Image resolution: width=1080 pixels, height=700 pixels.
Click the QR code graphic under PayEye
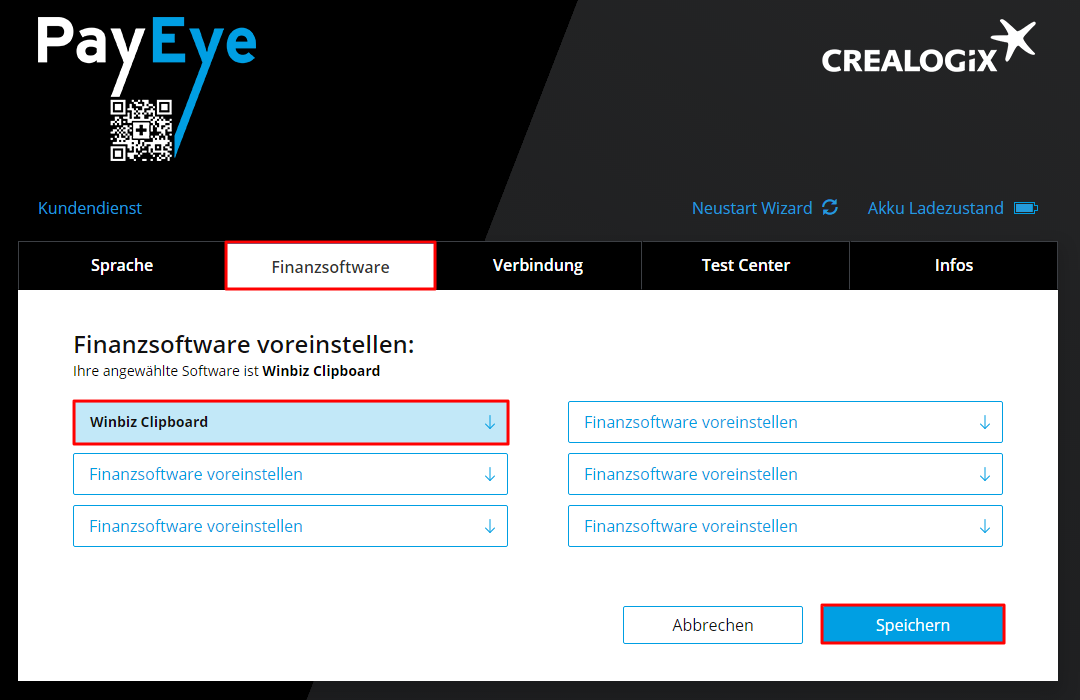pos(141,130)
